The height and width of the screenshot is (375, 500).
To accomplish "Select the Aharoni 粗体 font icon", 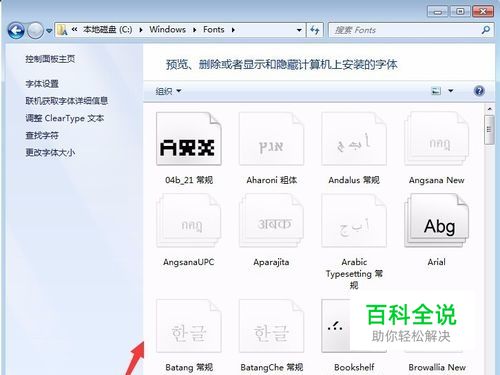I will (271, 139).
